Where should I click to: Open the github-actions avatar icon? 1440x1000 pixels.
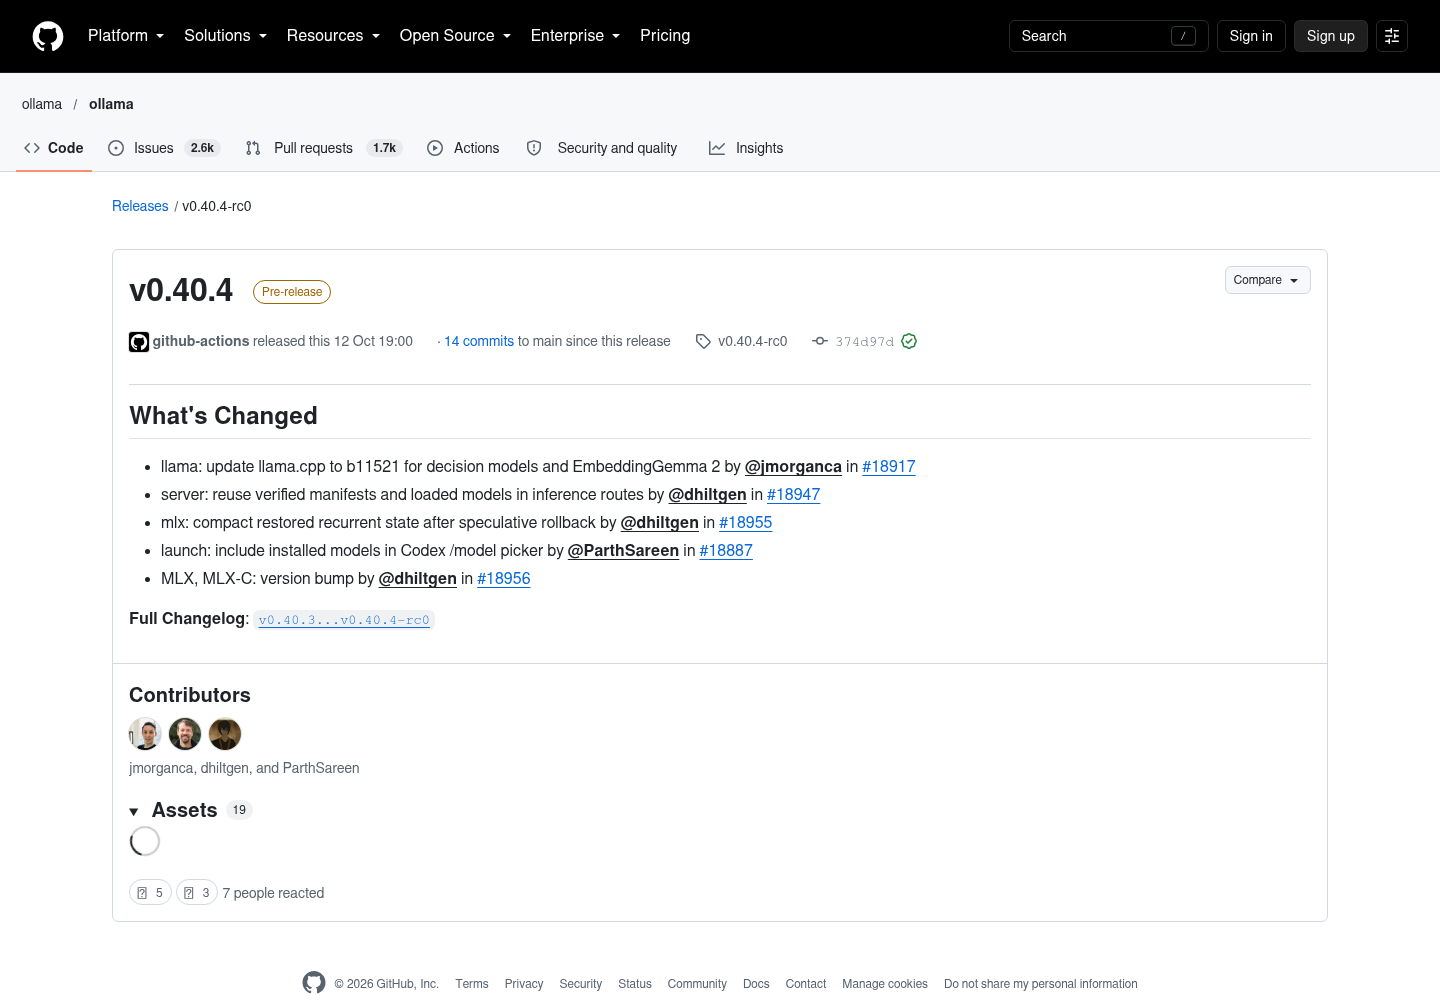tap(139, 342)
